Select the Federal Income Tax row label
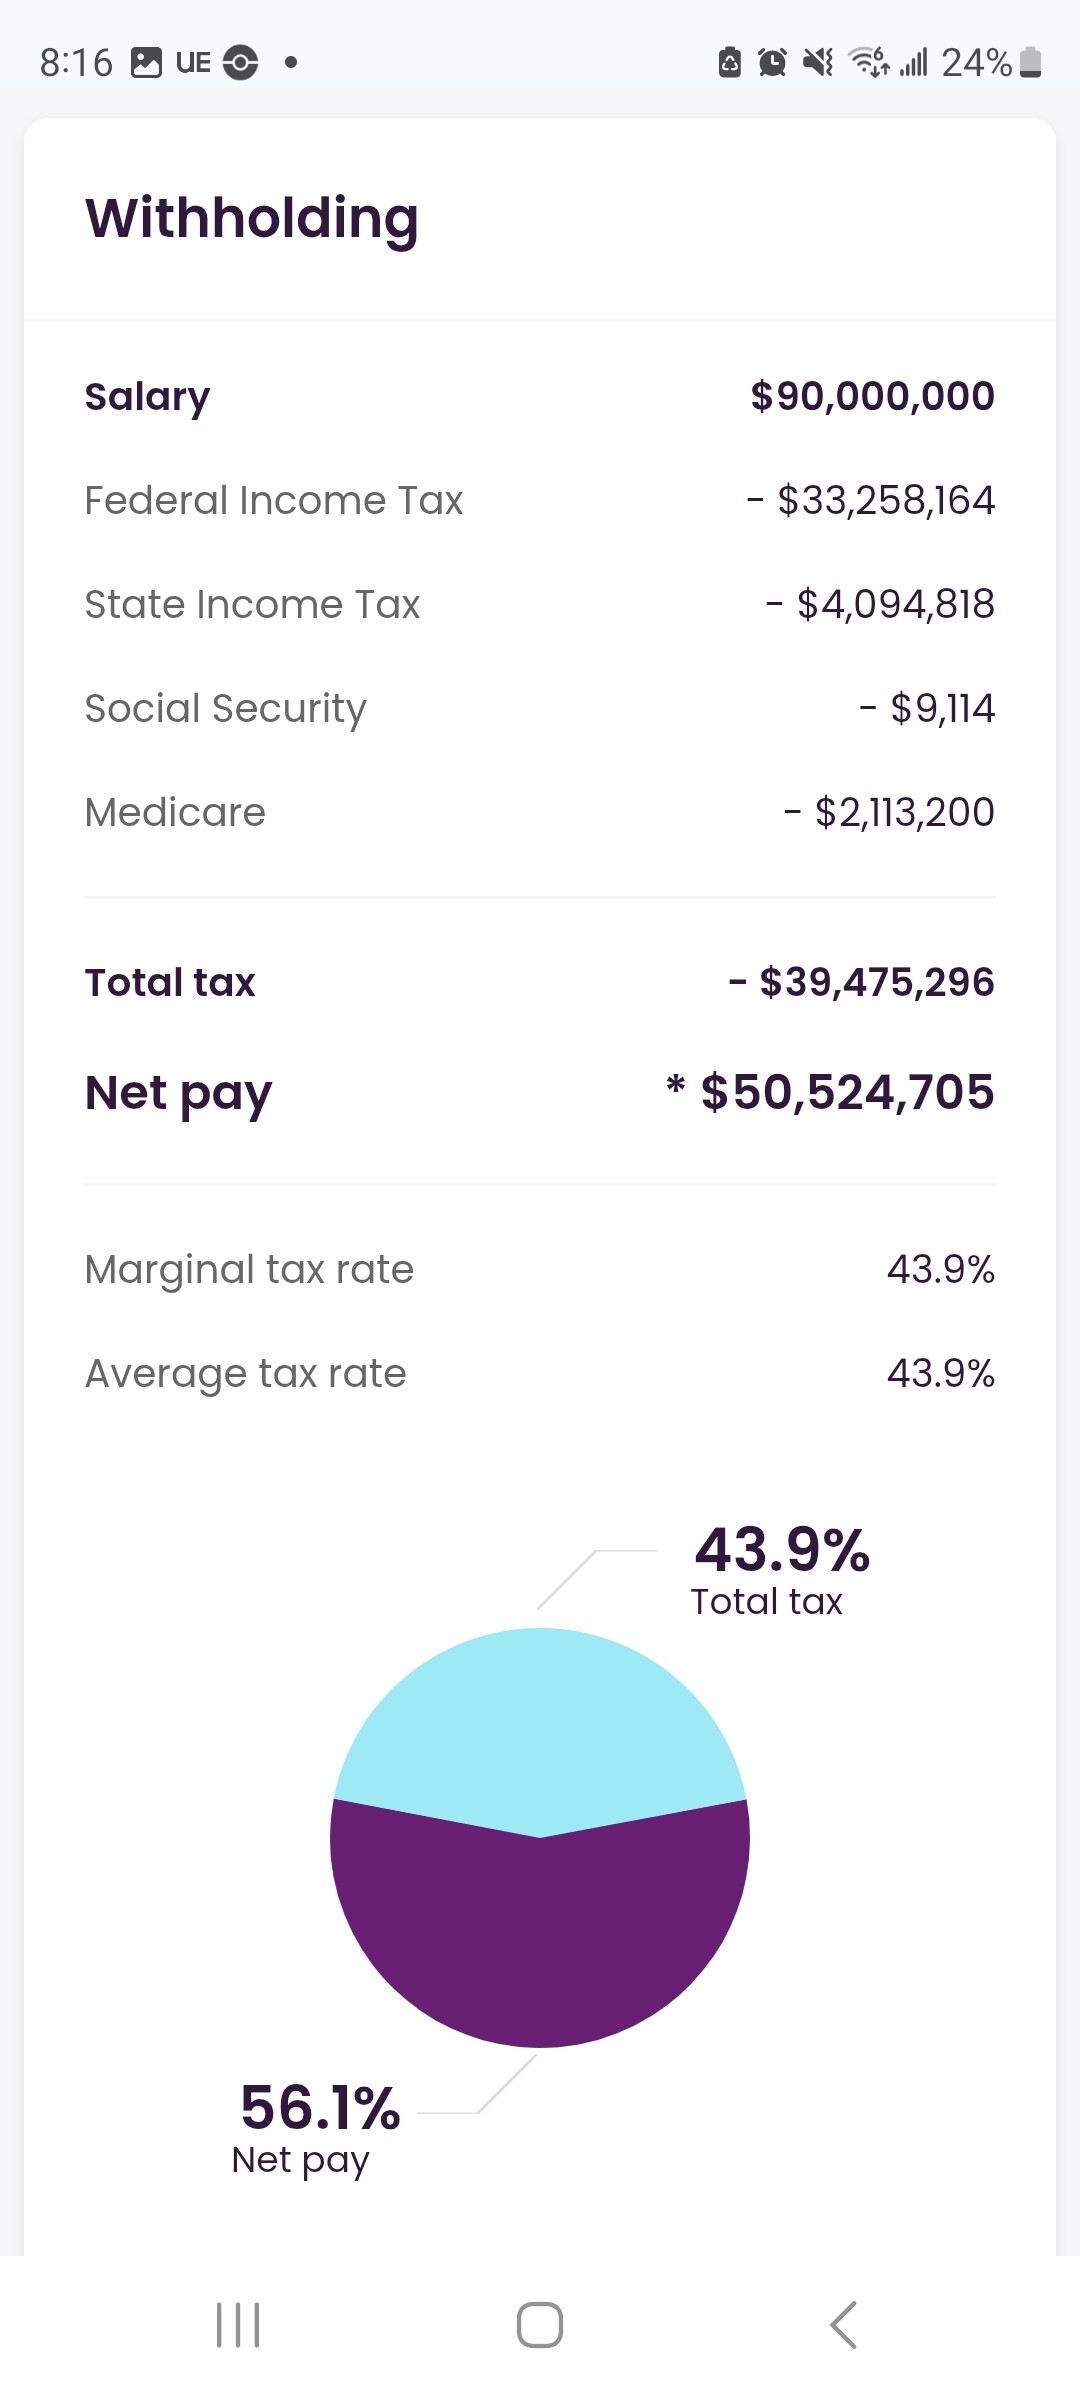This screenshot has width=1080, height=2400. 274,500
